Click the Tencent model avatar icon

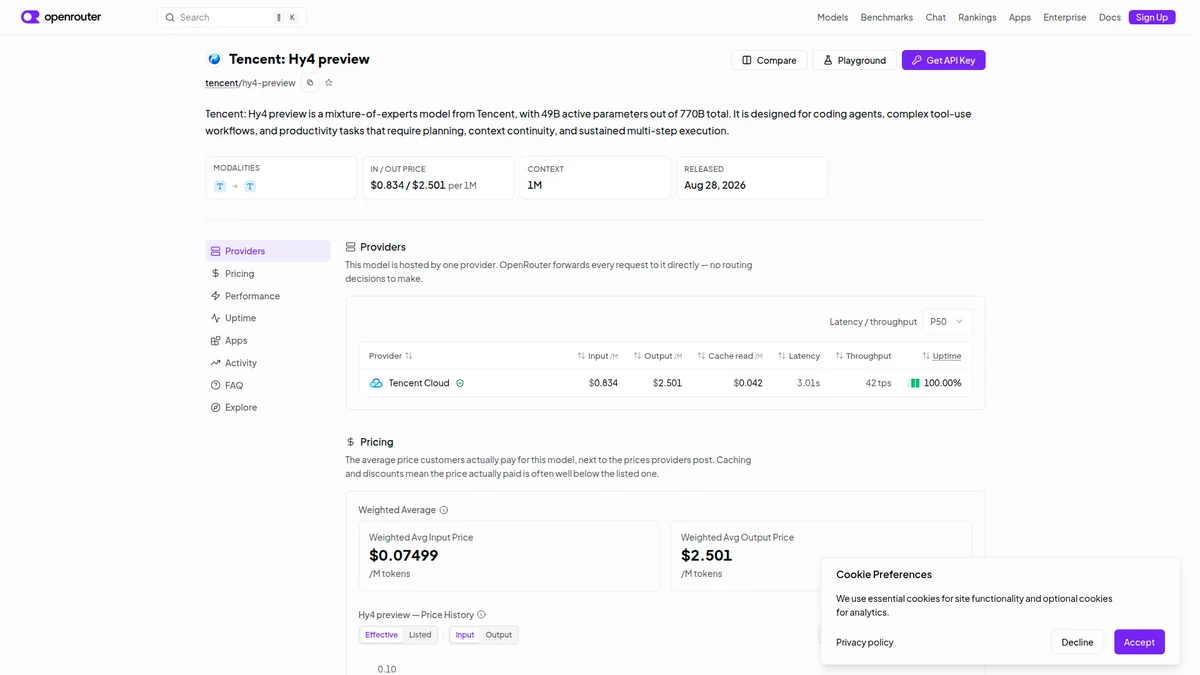[214, 59]
